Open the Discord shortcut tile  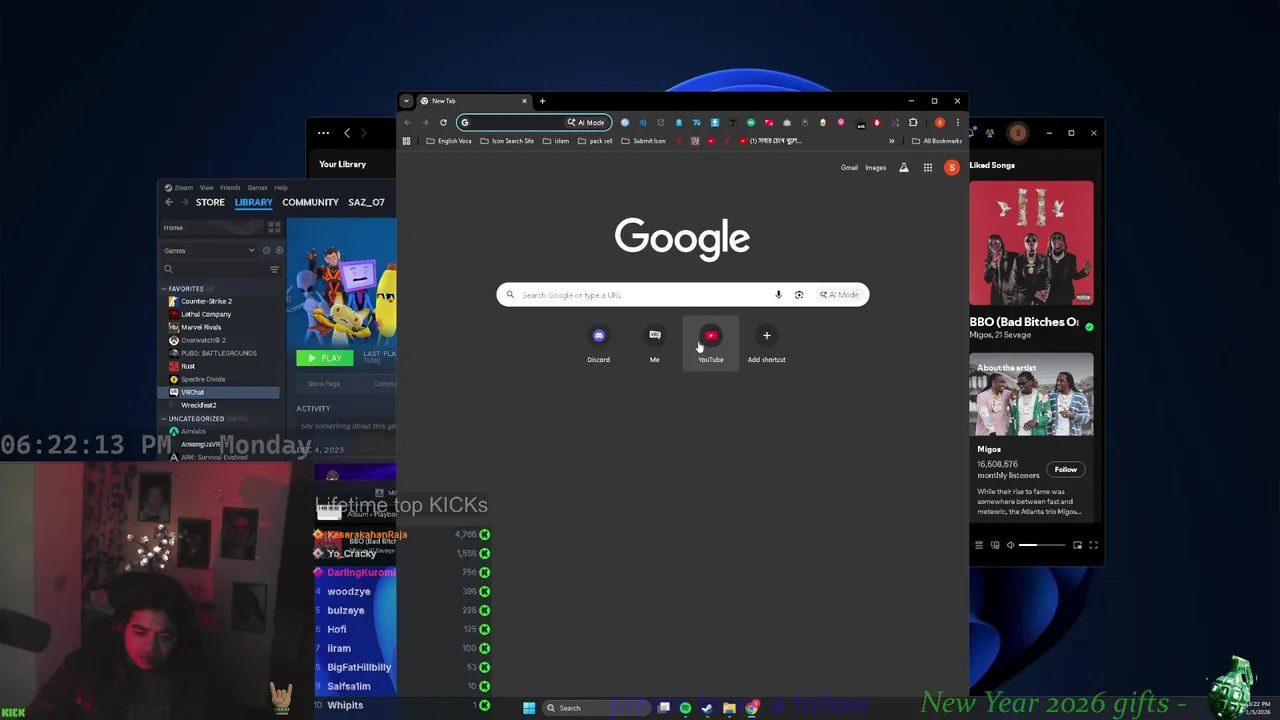(598, 343)
